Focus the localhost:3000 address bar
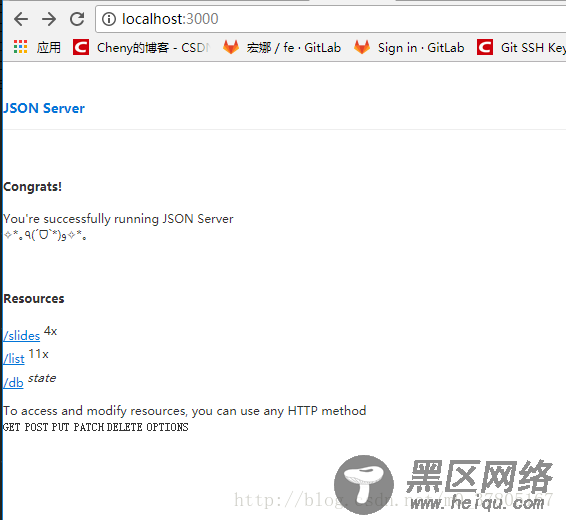 (330, 19)
